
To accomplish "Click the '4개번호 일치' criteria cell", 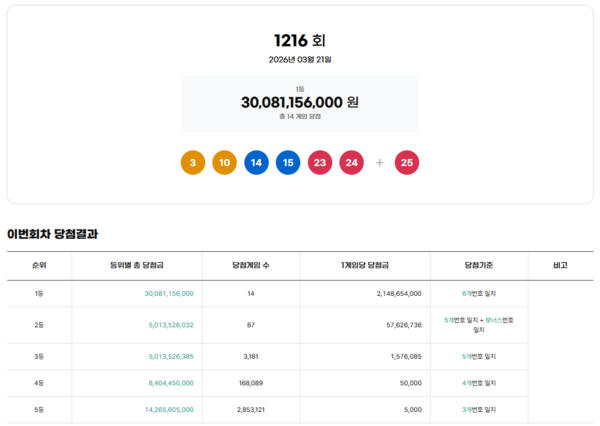I will [479, 383].
